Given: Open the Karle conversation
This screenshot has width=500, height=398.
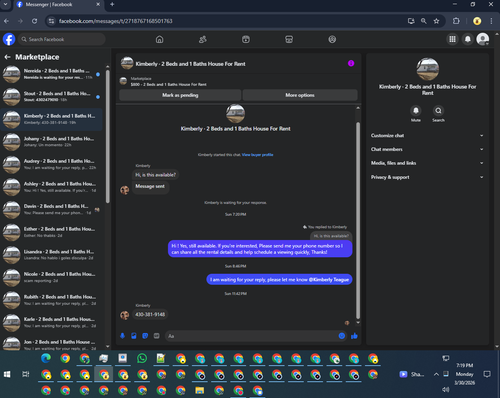Looking at the screenshot, I should point(52,322).
